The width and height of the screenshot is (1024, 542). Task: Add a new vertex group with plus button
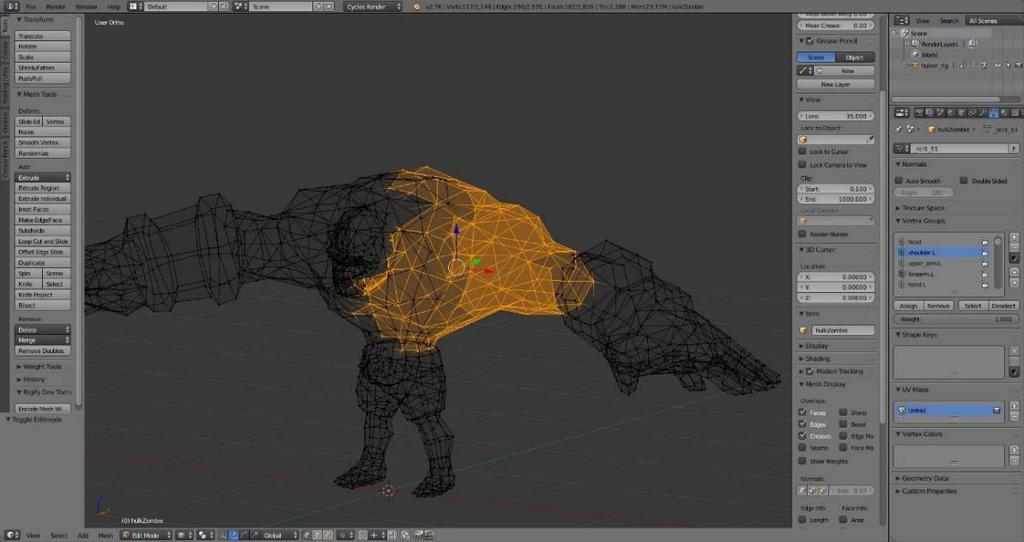[1014, 238]
